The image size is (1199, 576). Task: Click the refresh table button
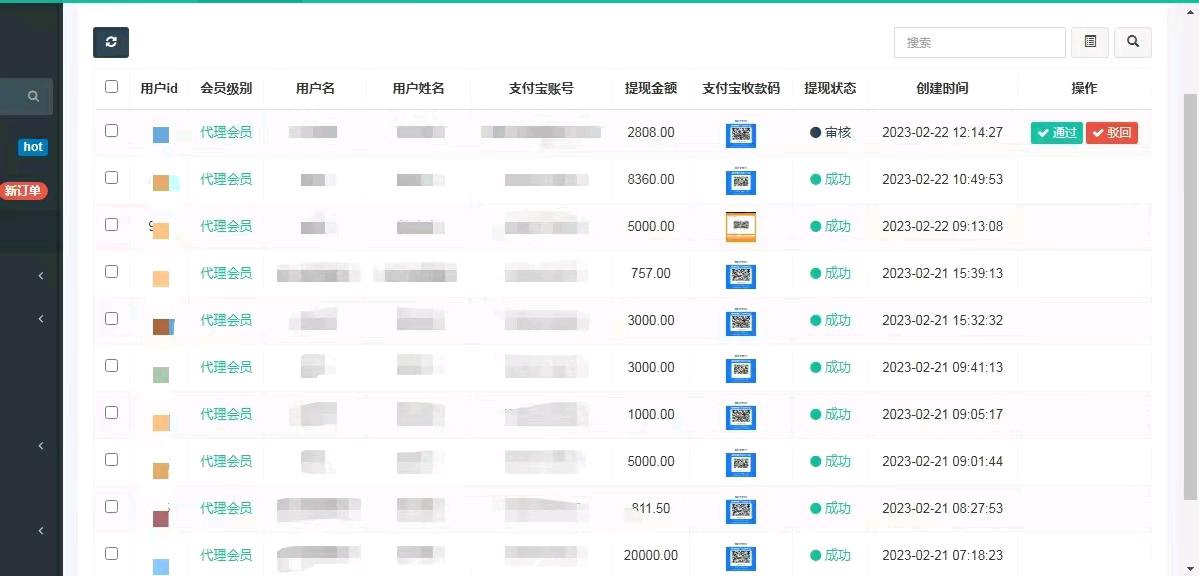111,42
